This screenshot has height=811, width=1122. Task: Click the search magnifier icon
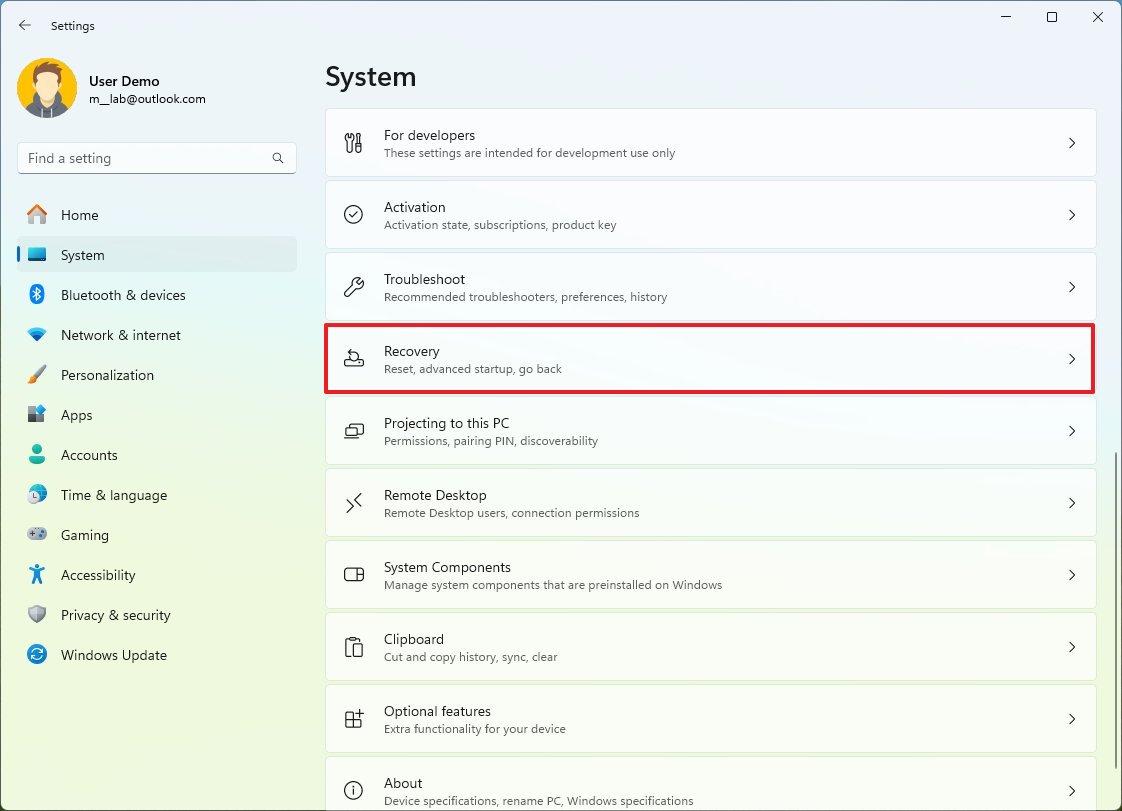278,158
